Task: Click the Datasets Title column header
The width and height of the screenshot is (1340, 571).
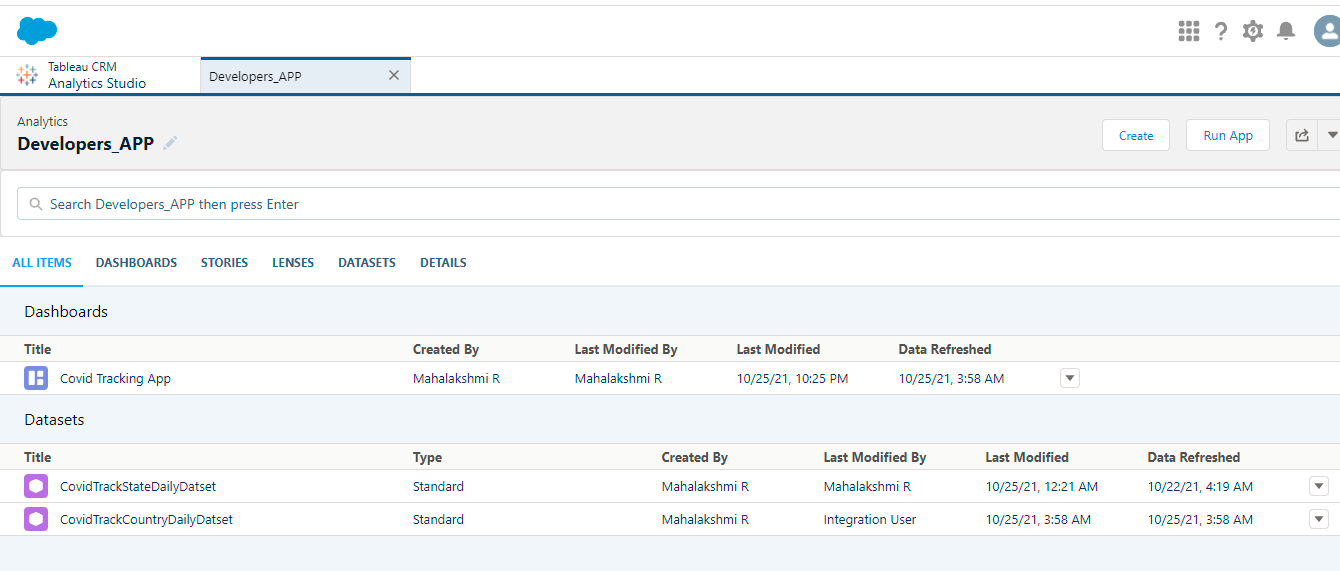Action: [x=38, y=457]
